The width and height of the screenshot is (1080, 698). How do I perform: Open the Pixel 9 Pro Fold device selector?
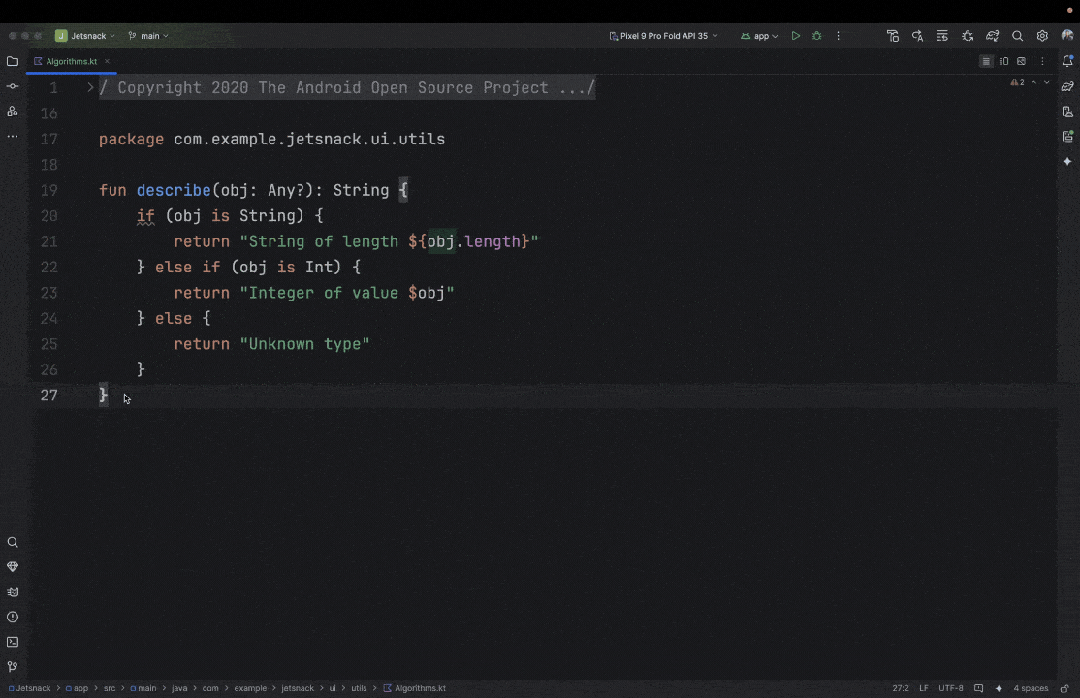point(664,36)
